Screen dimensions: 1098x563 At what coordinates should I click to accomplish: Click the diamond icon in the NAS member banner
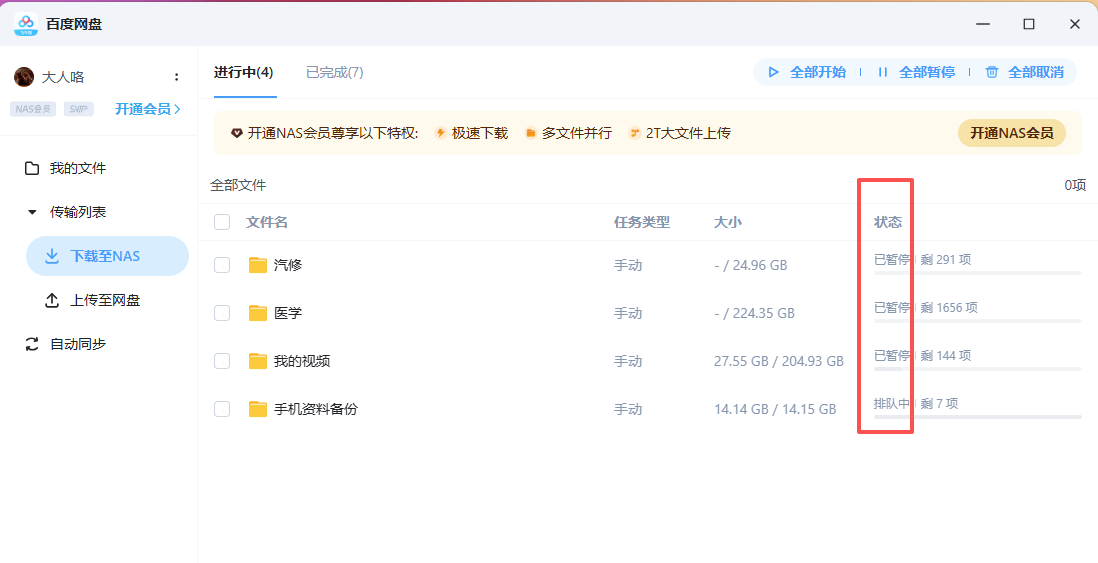click(237, 133)
